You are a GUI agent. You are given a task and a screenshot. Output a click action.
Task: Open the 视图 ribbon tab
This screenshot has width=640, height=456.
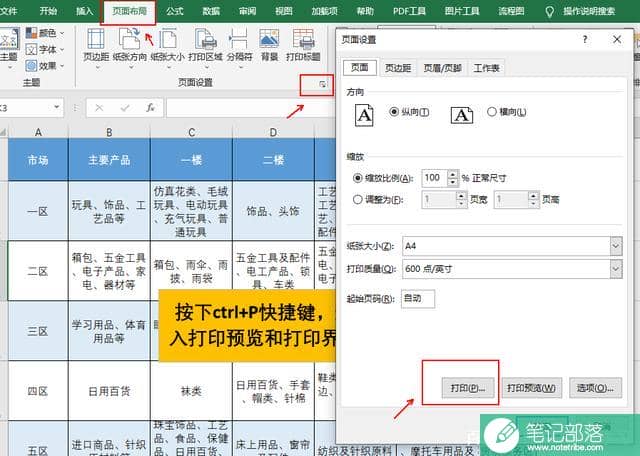coord(284,11)
